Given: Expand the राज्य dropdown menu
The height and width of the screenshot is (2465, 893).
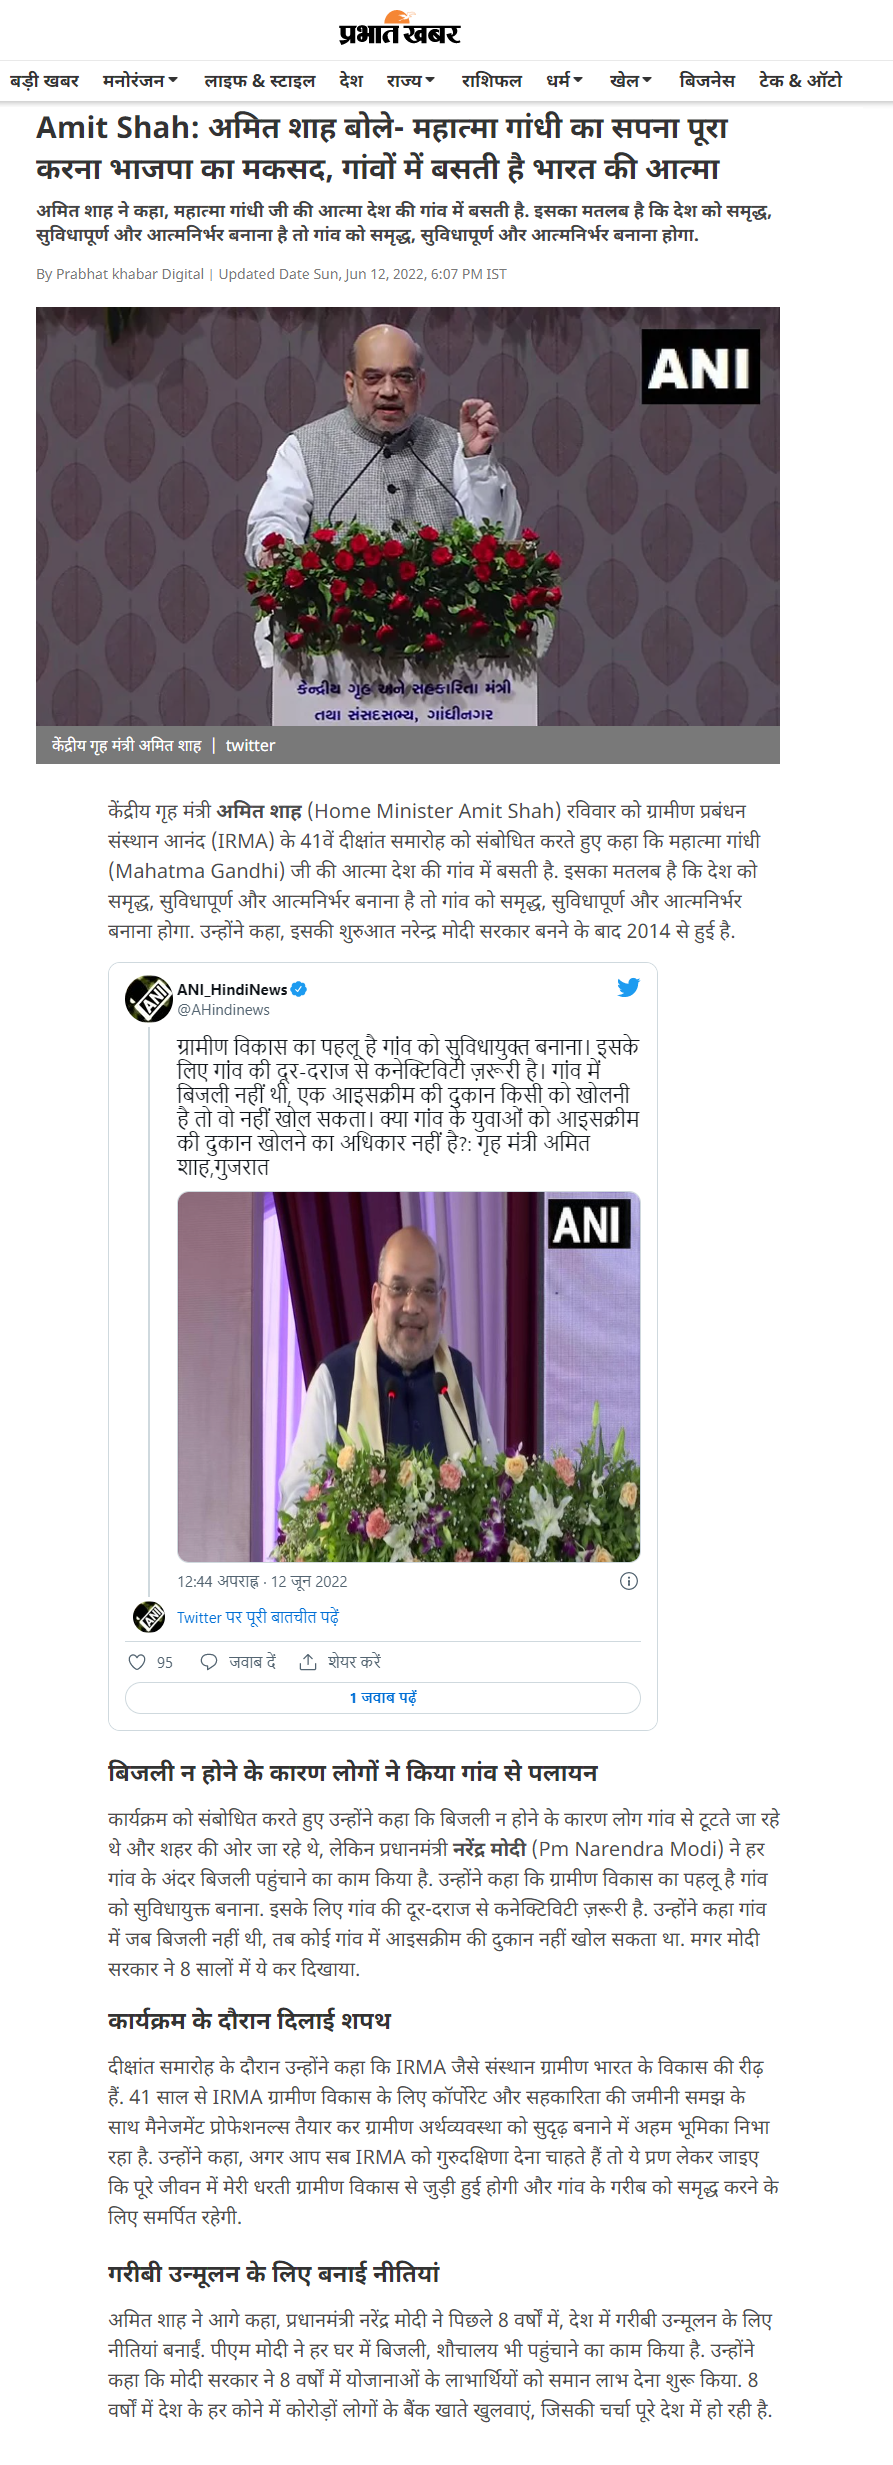Looking at the screenshot, I should tap(410, 80).
